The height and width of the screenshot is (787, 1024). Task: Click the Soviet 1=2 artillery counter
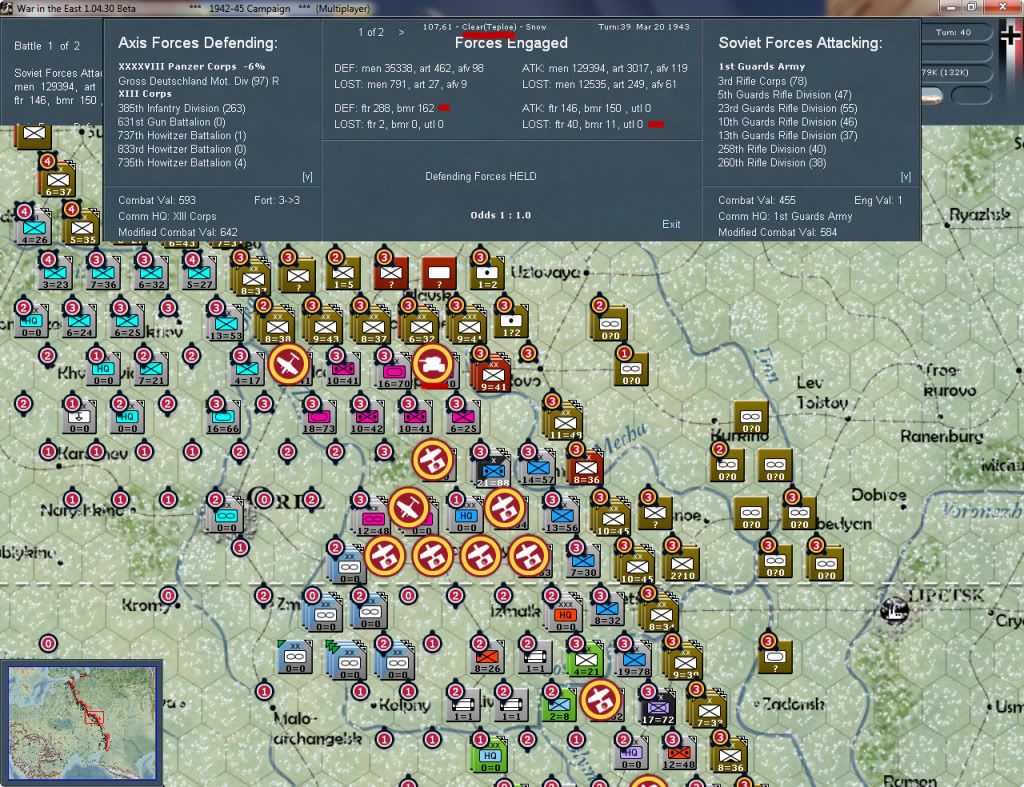click(487, 274)
